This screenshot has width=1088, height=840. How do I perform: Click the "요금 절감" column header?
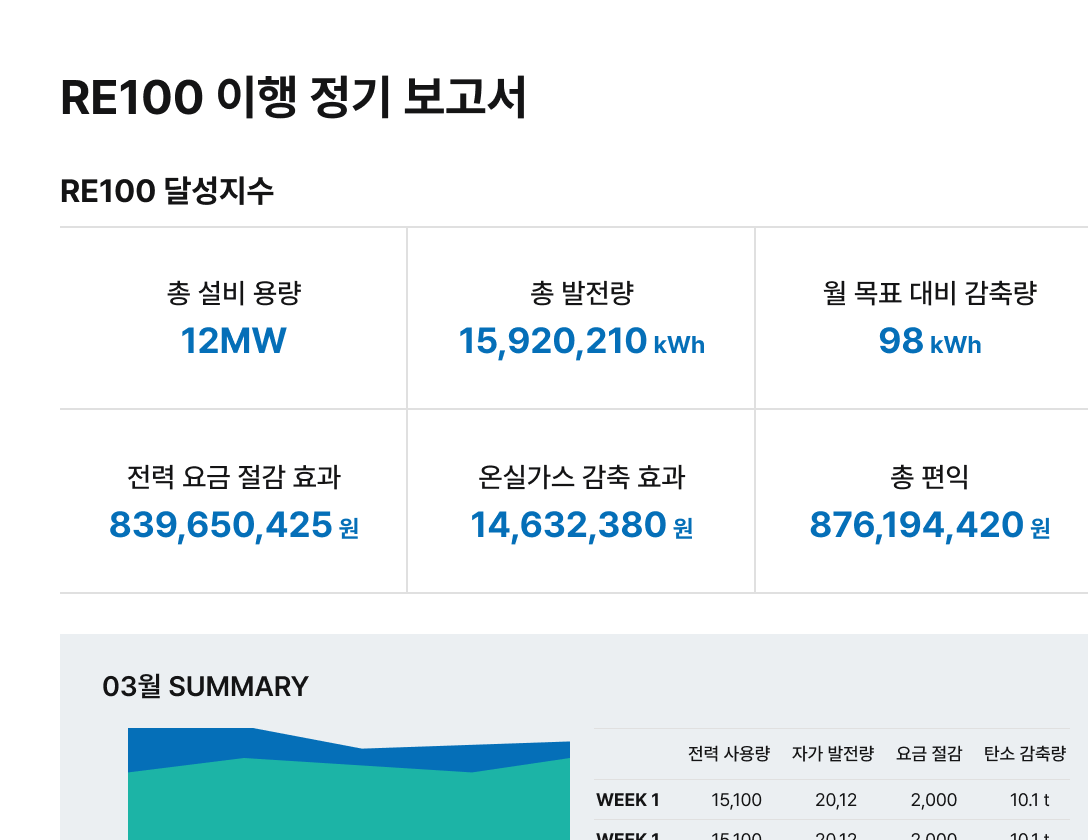[x=929, y=754]
